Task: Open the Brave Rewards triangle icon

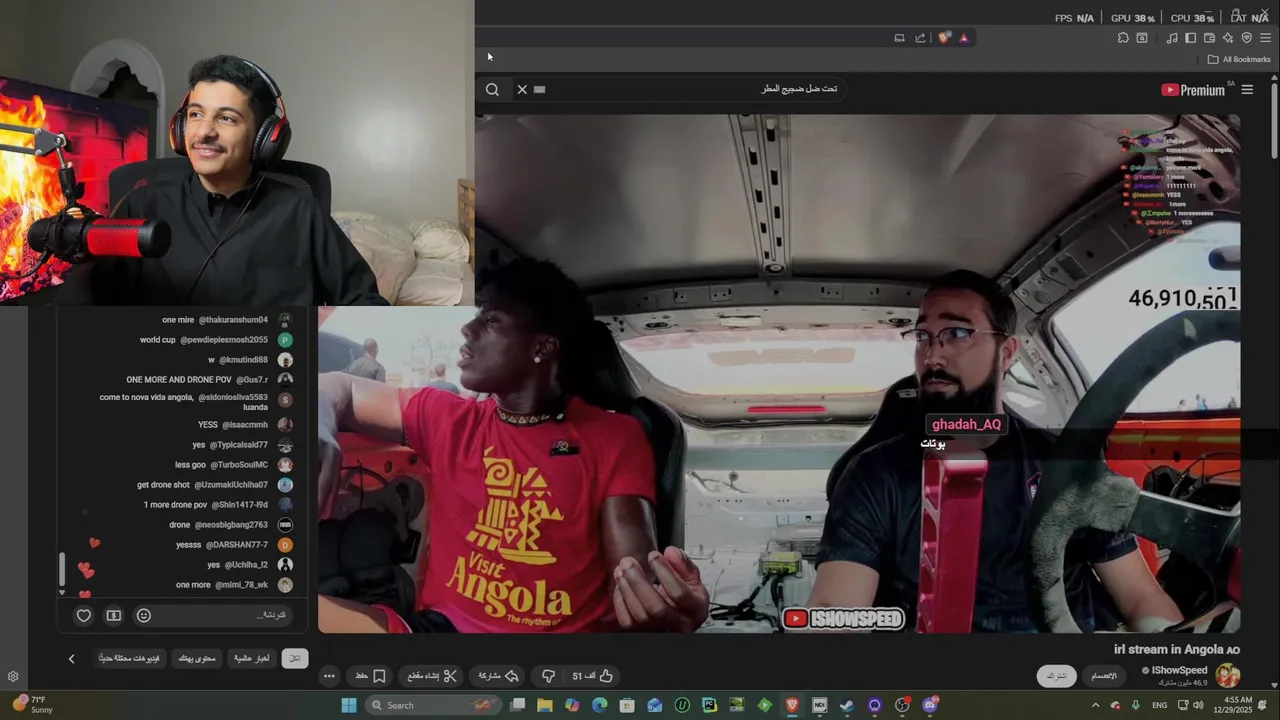Action: coord(964,38)
